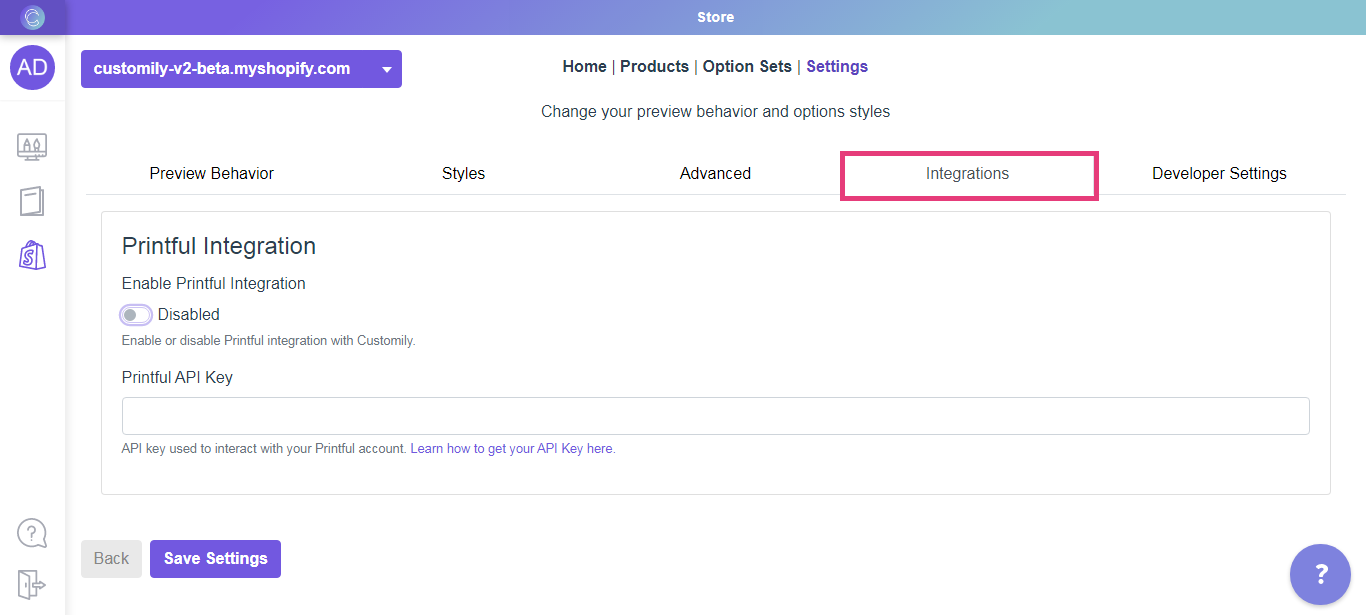Go to Option Sets
Screen dimensions: 1366x615
coord(747,66)
